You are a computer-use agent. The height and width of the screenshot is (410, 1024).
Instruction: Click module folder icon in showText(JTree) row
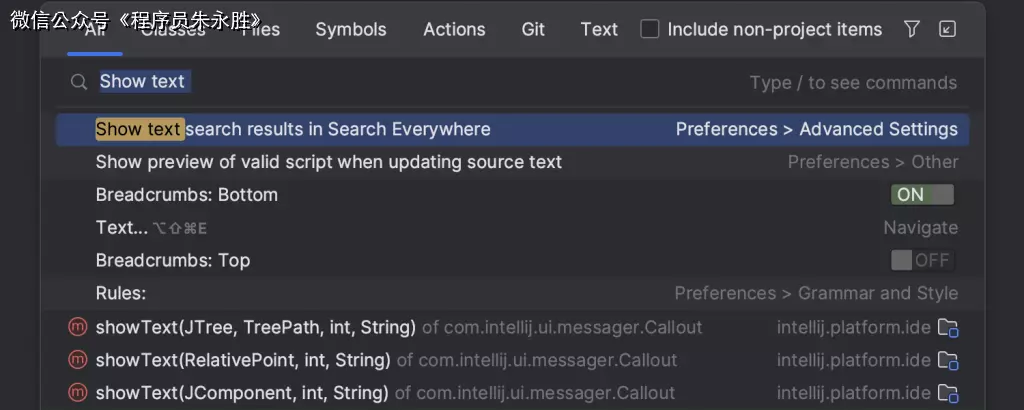(x=947, y=327)
